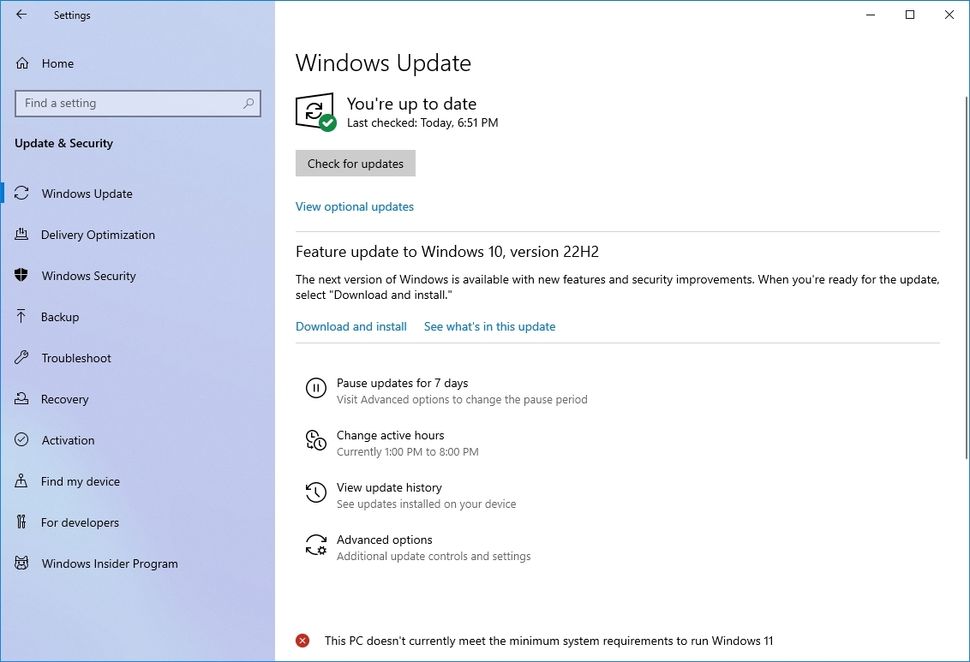Click the Advanced options gear icon
Screen dimensions: 970x662
[x=315, y=545]
